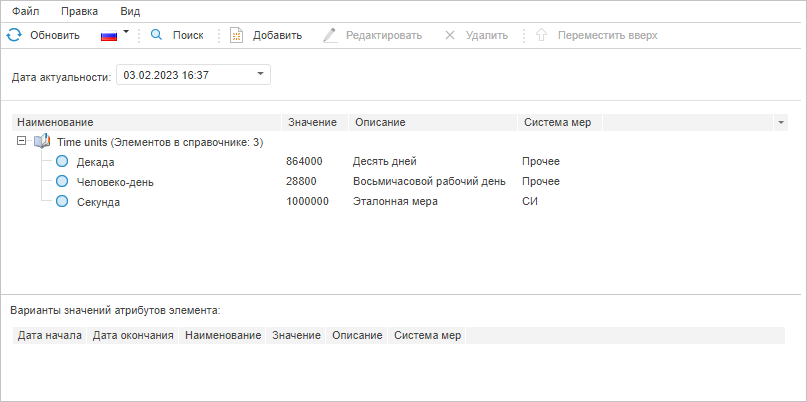Viewport: 807px width, 402px height.
Task: Click the Russian flag language icon
Action: (109, 35)
